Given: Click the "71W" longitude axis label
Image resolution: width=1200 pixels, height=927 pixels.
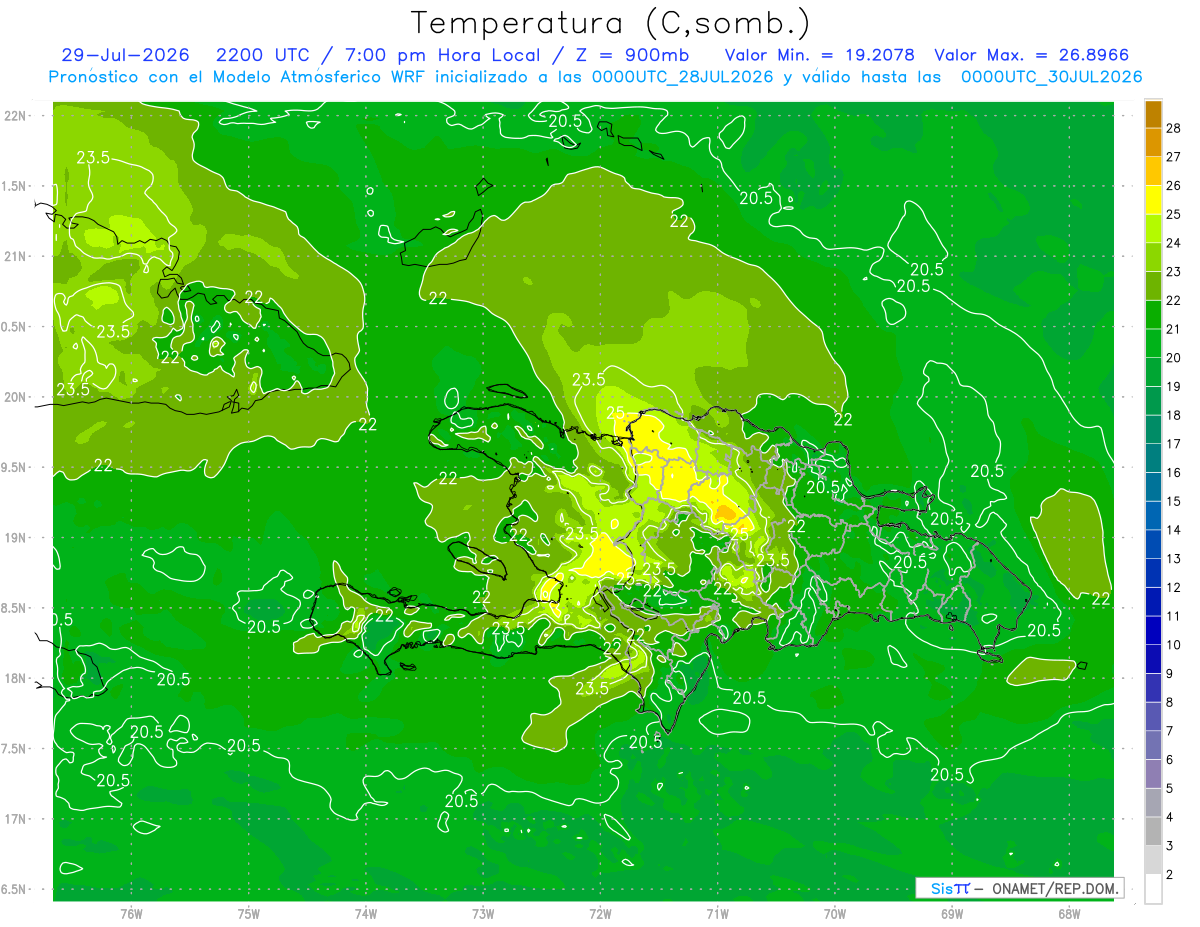Looking at the screenshot, I should coord(717,914).
